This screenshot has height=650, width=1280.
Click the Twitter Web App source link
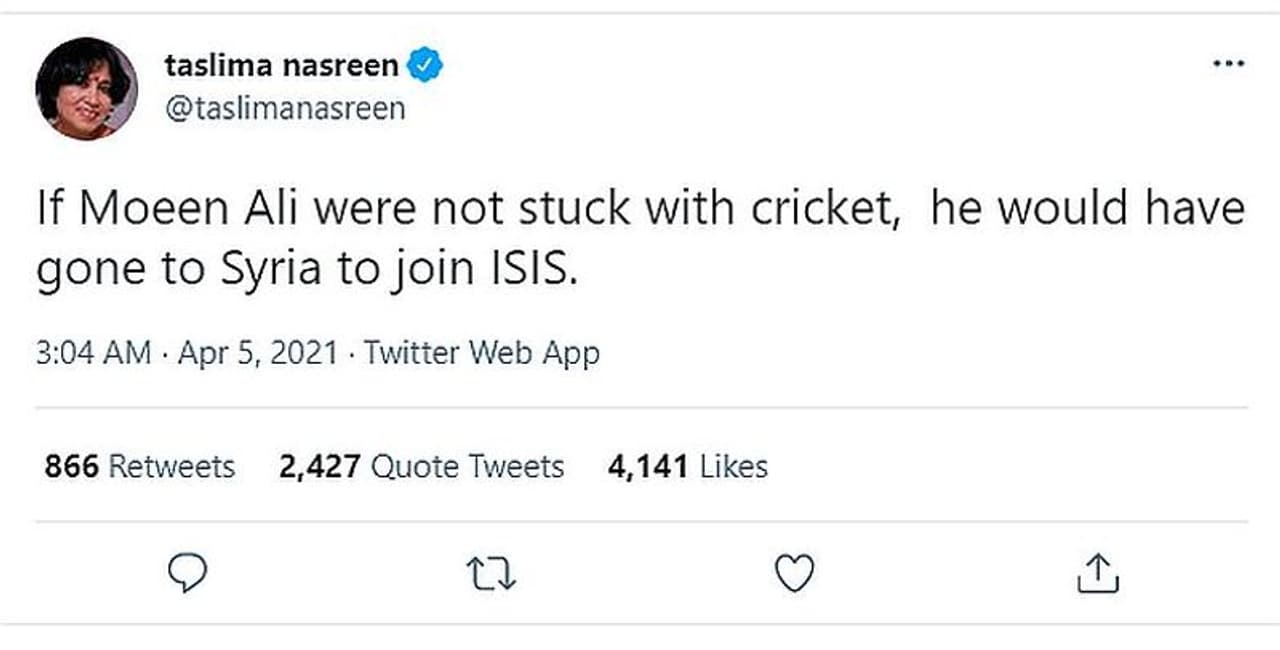(x=481, y=353)
